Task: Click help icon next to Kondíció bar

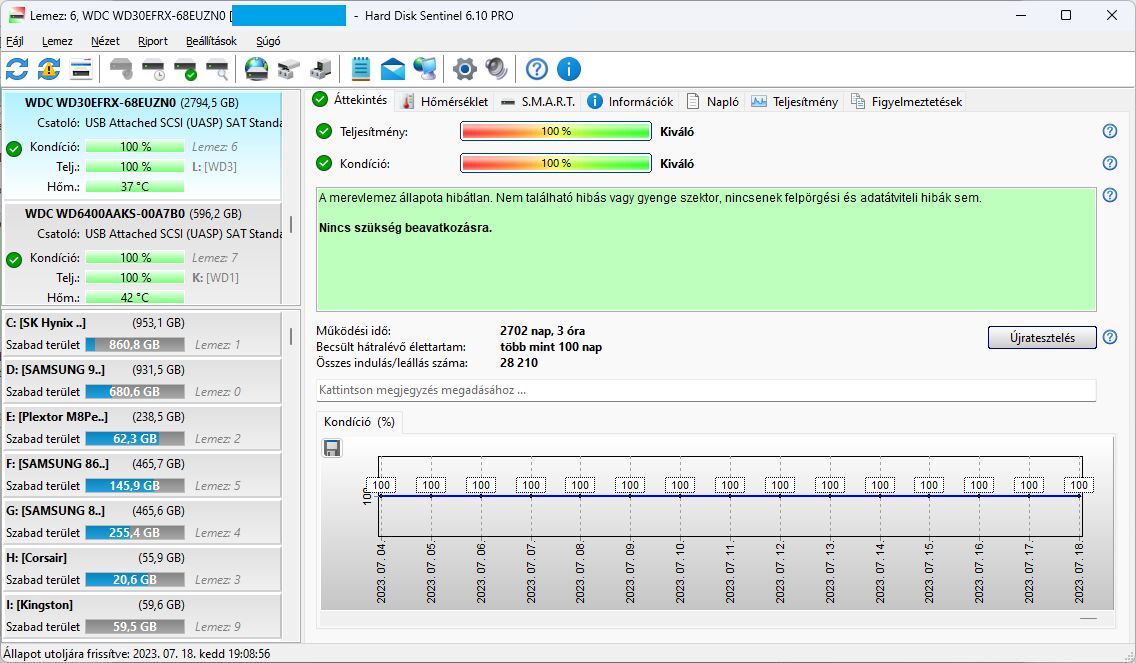Action: pyautogui.click(x=1109, y=163)
